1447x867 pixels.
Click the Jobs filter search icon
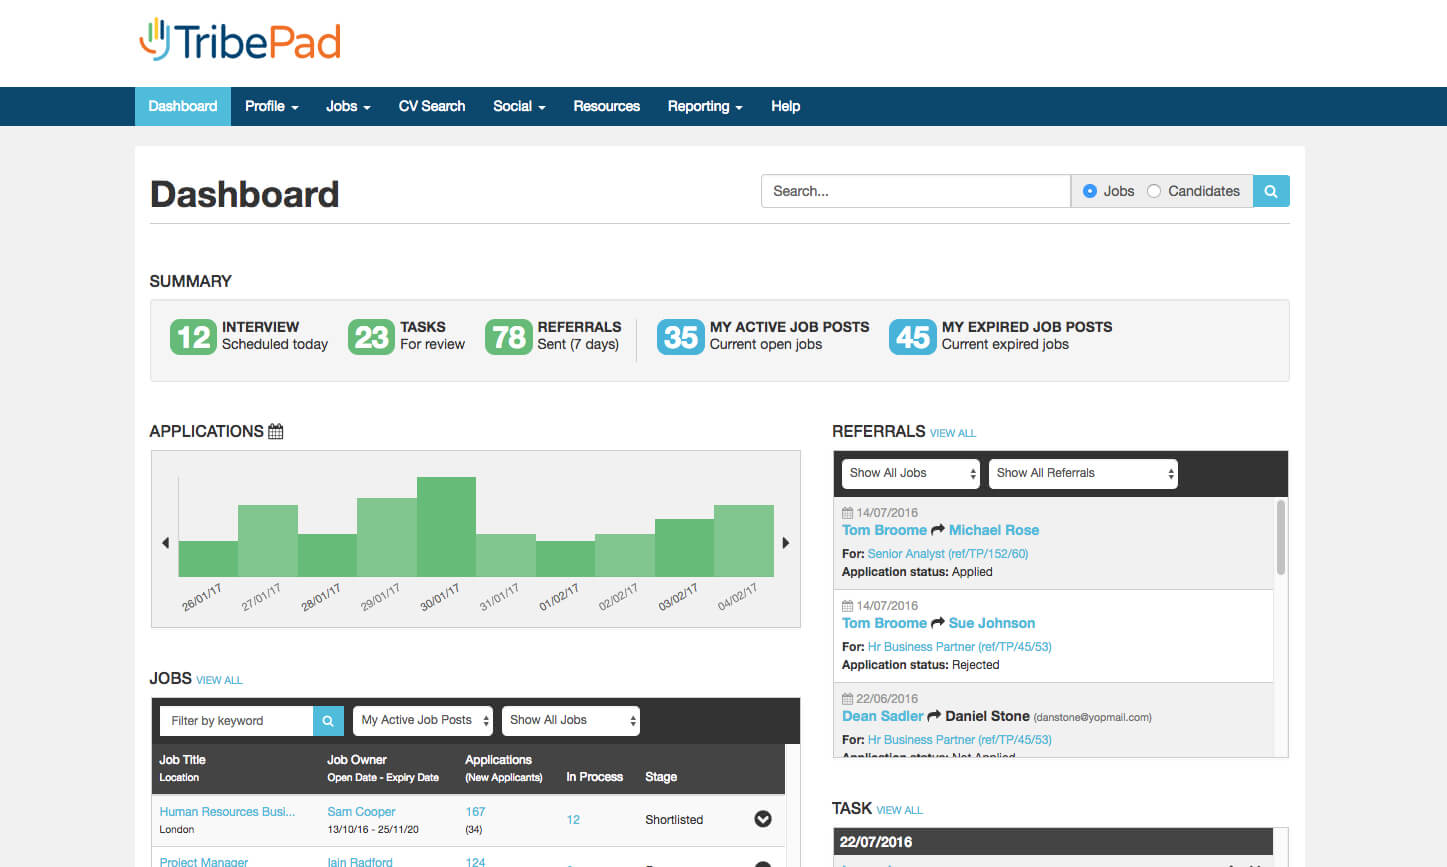pyautogui.click(x=328, y=721)
